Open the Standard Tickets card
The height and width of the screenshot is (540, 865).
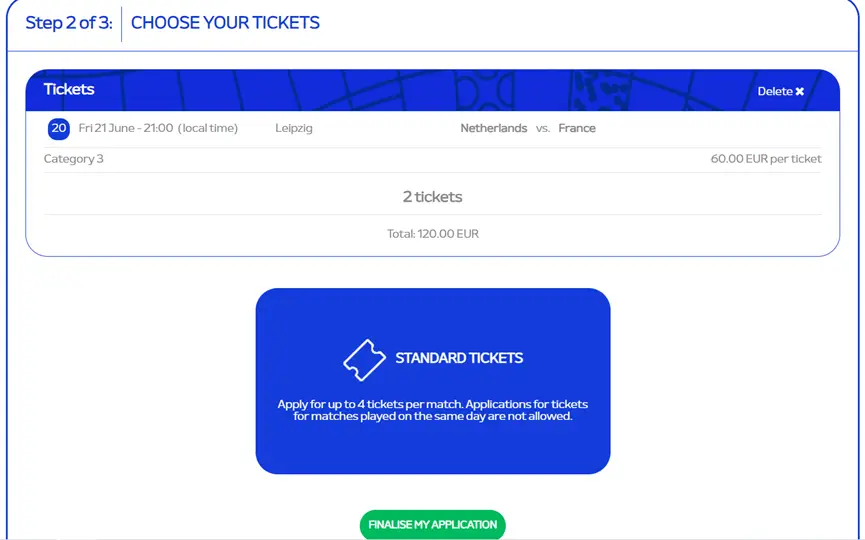(432, 381)
